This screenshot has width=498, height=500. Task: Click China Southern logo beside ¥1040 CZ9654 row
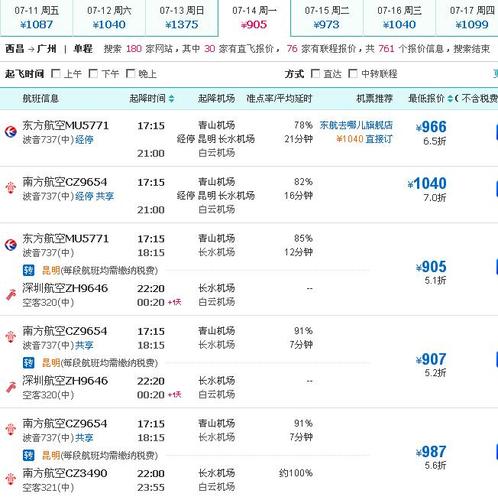[11, 188]
